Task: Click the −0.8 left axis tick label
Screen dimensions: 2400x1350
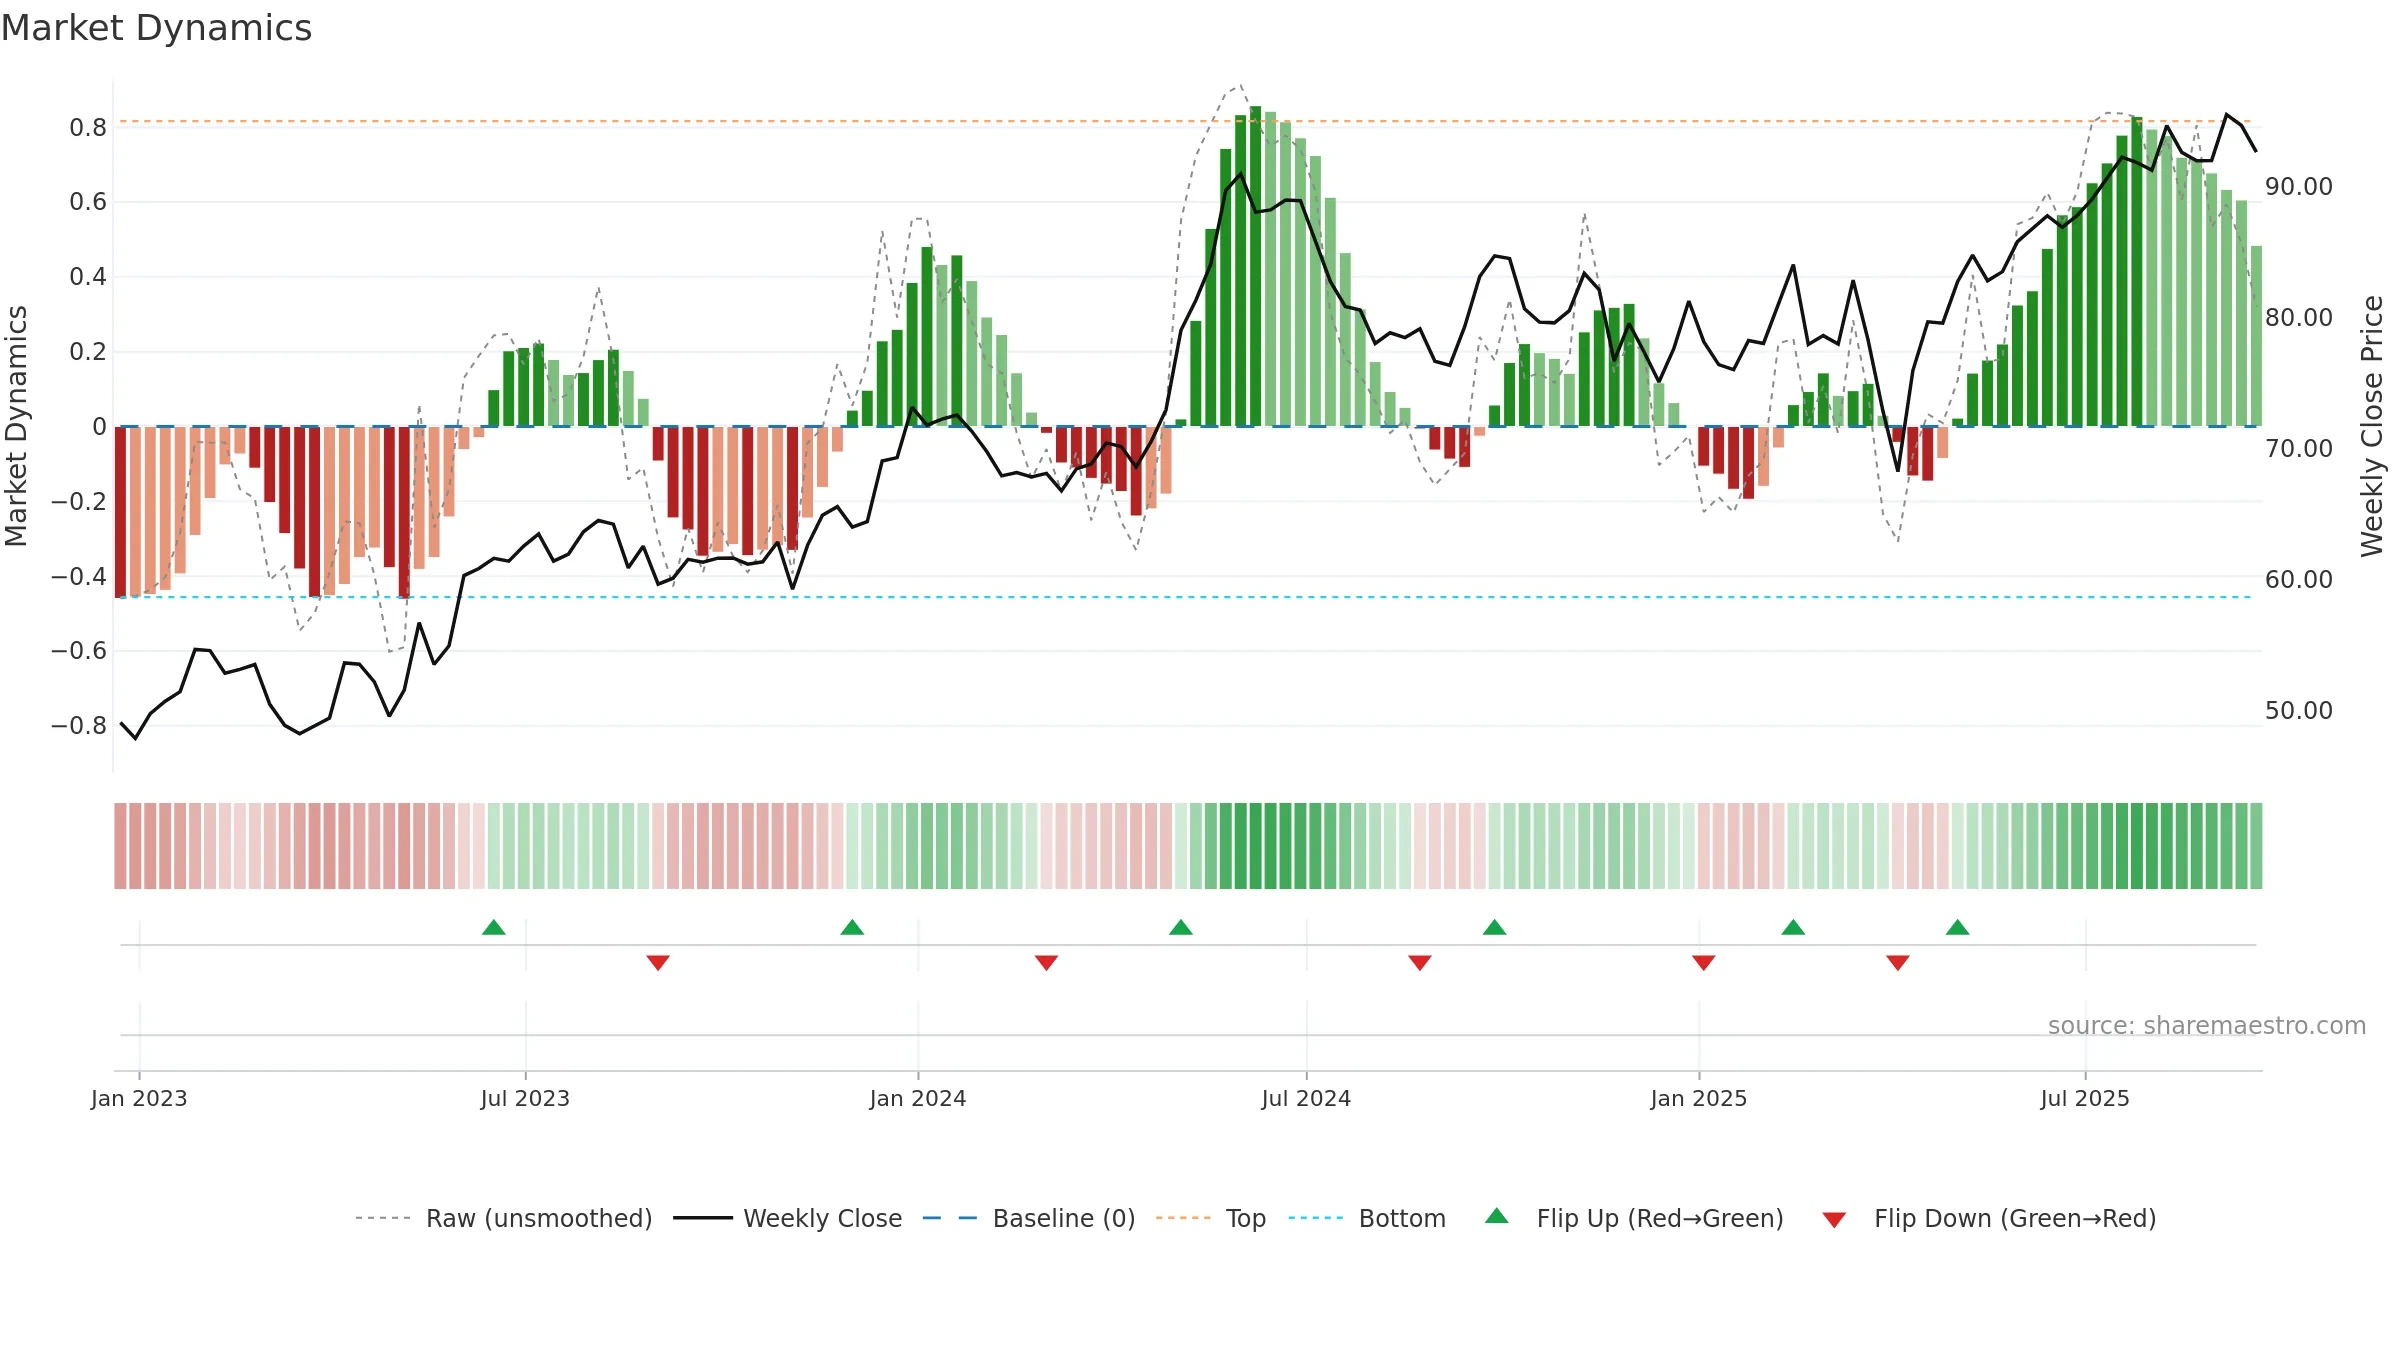Action: point(78,726)
